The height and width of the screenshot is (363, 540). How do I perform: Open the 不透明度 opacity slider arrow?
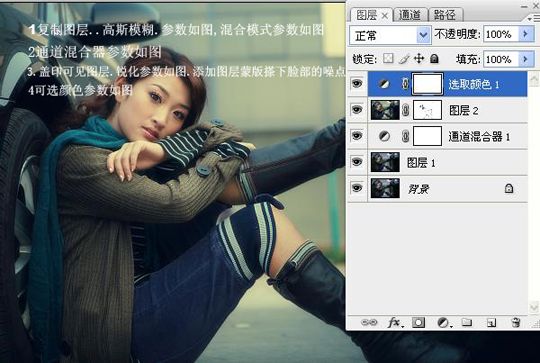526,34
